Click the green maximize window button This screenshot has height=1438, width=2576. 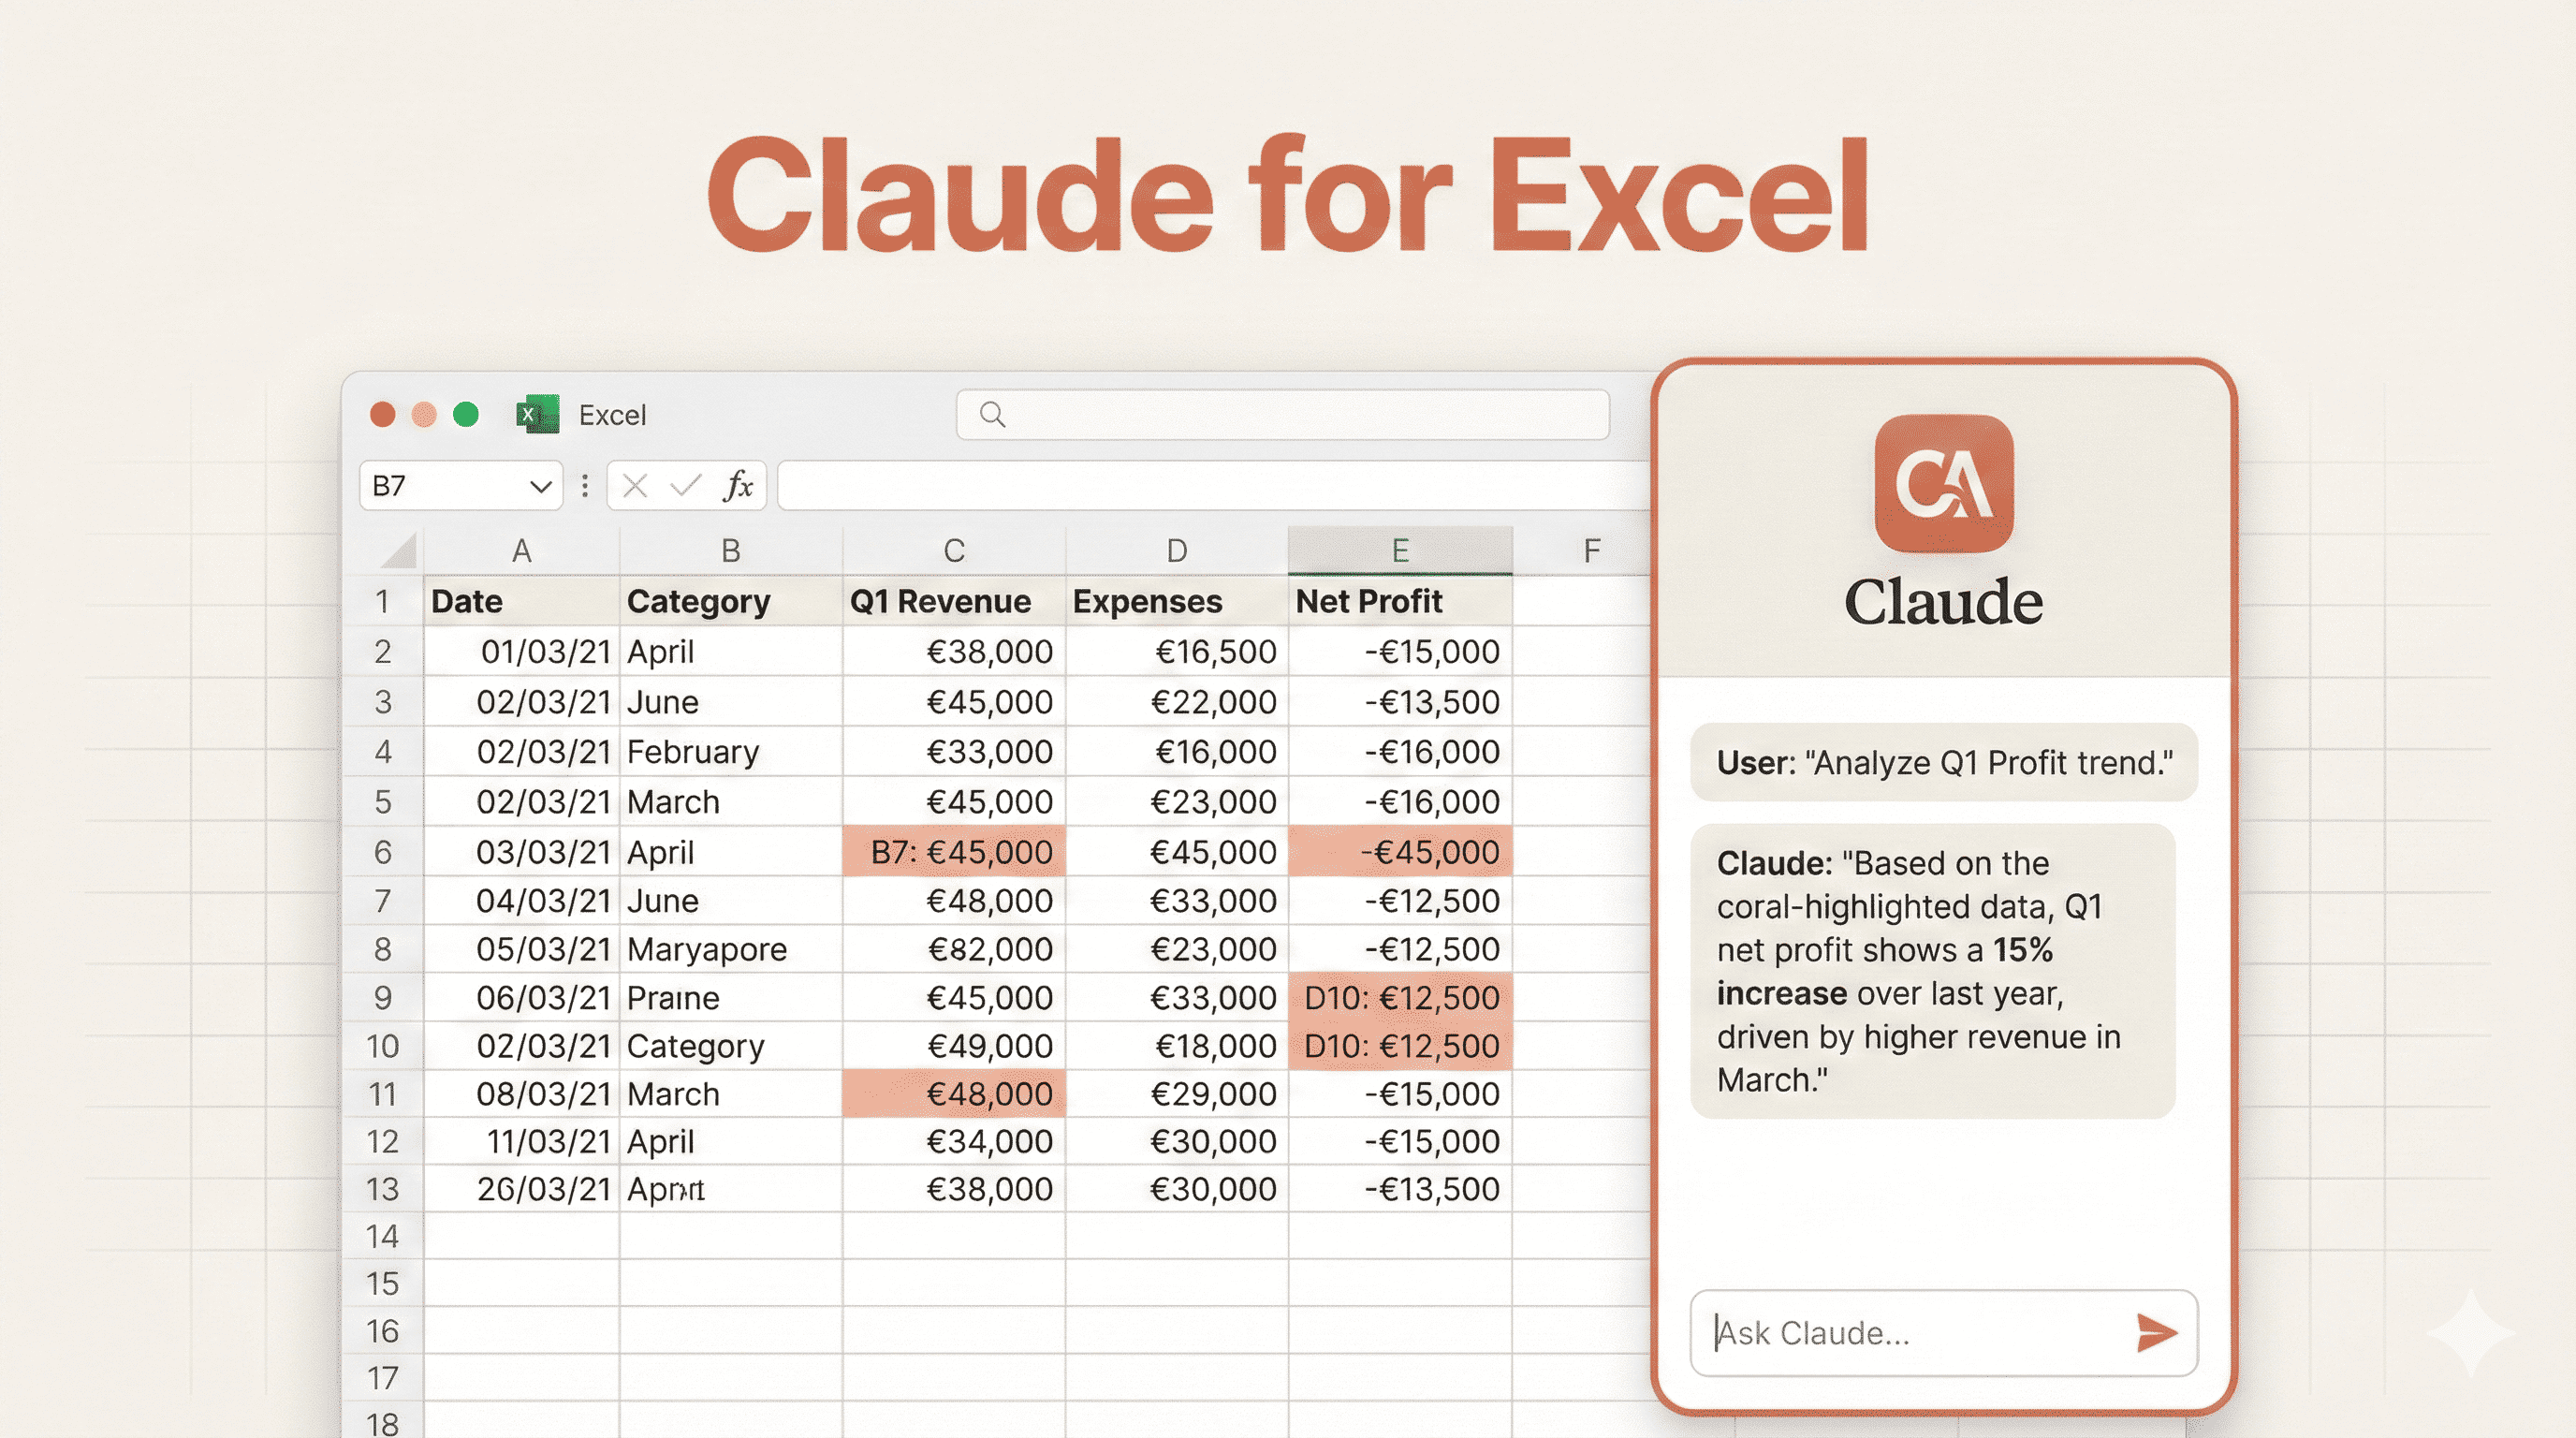click(466, 414)
